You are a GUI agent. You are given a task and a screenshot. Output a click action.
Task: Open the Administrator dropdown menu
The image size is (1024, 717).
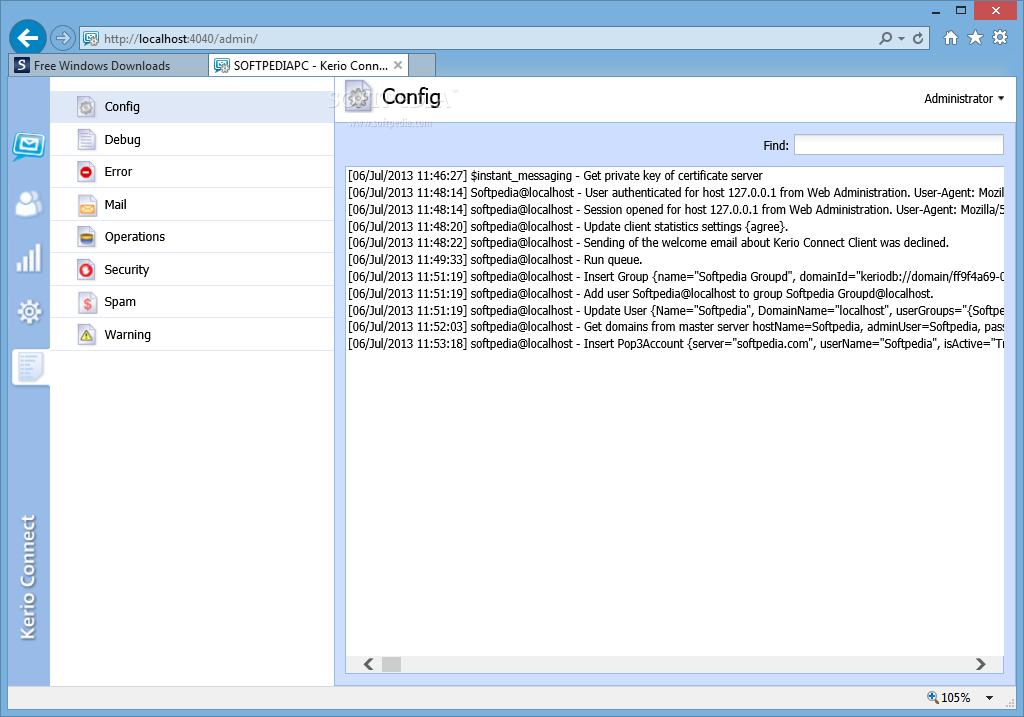(964, 99)
